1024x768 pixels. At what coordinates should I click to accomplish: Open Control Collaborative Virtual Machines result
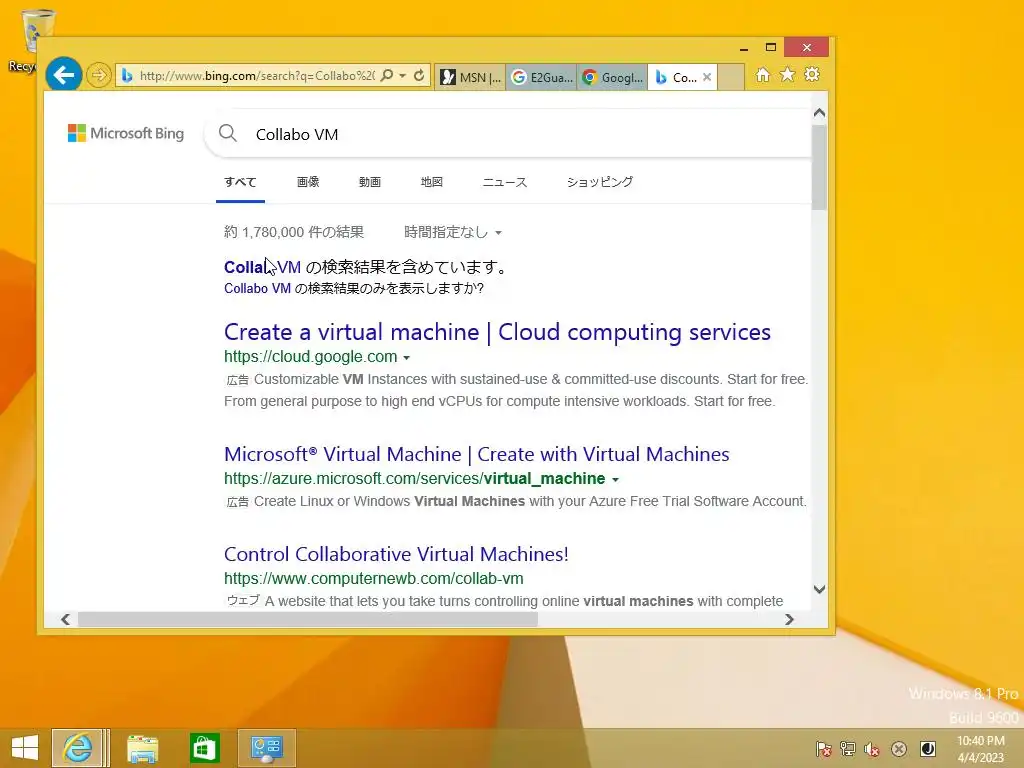396,554
